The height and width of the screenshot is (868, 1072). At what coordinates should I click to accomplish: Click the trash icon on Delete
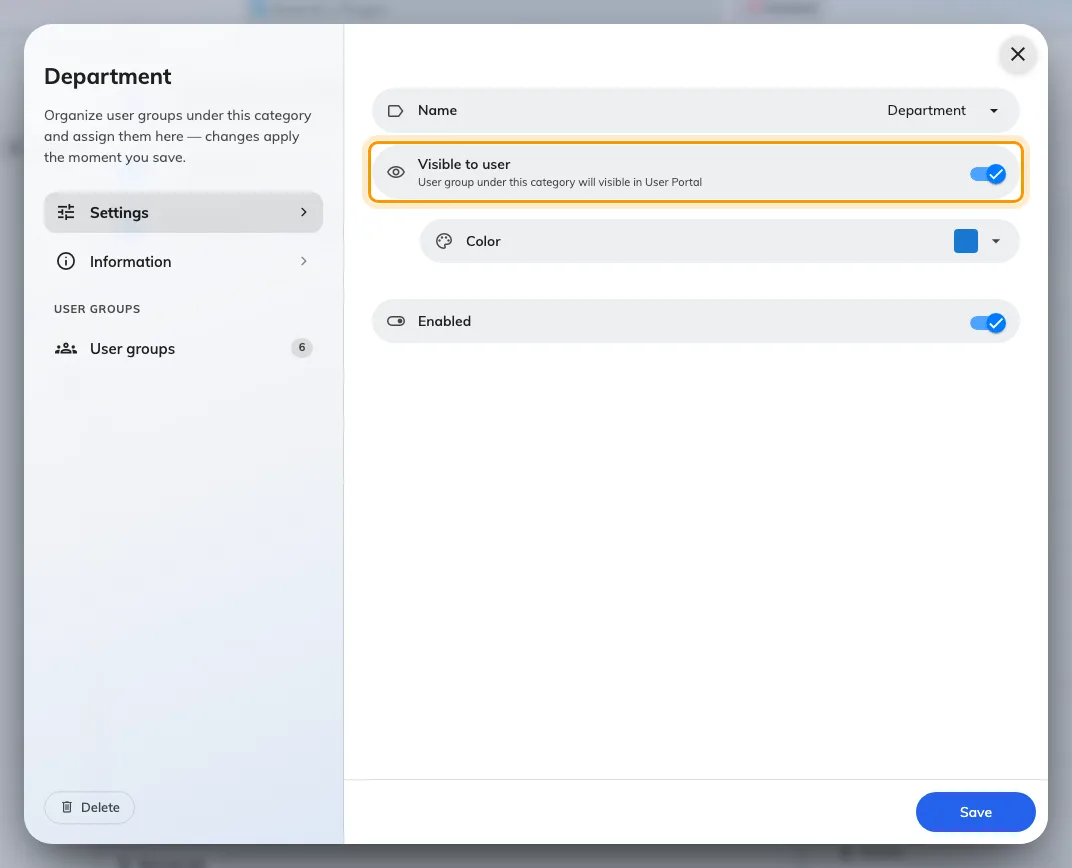pyautogui.click(x=67, y=807)
